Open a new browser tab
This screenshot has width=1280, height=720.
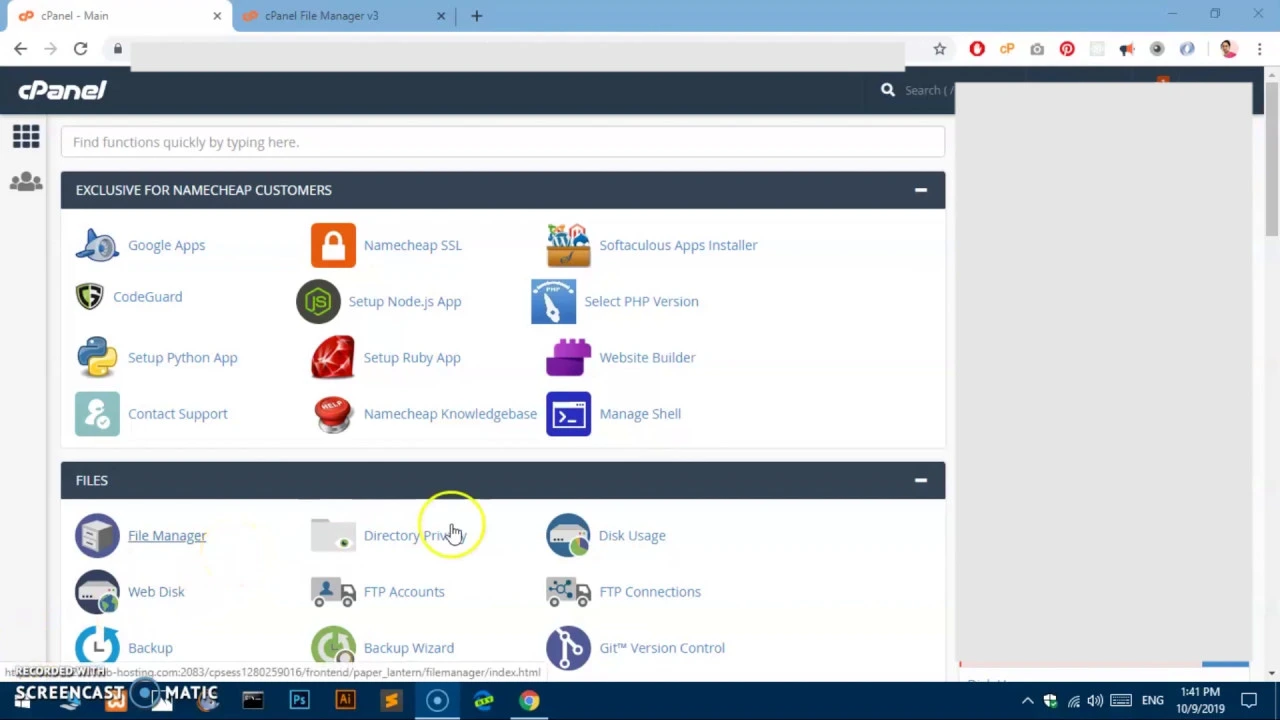[x=477, y=16]
